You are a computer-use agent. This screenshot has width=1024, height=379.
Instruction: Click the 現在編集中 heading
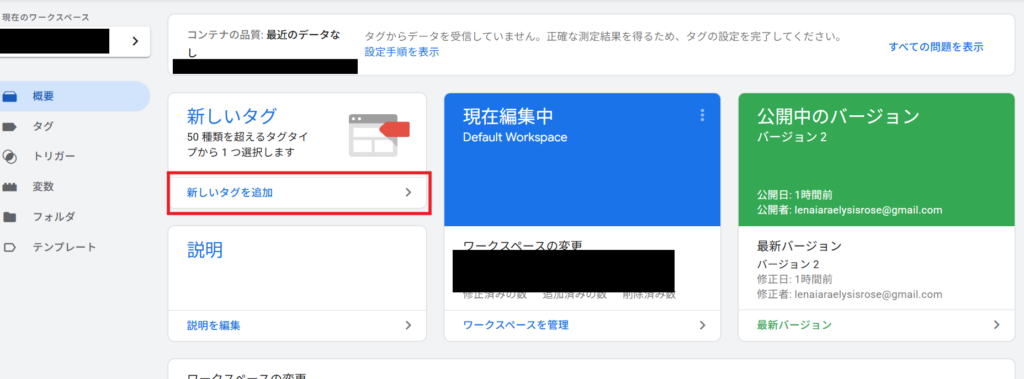coord(508,116)
